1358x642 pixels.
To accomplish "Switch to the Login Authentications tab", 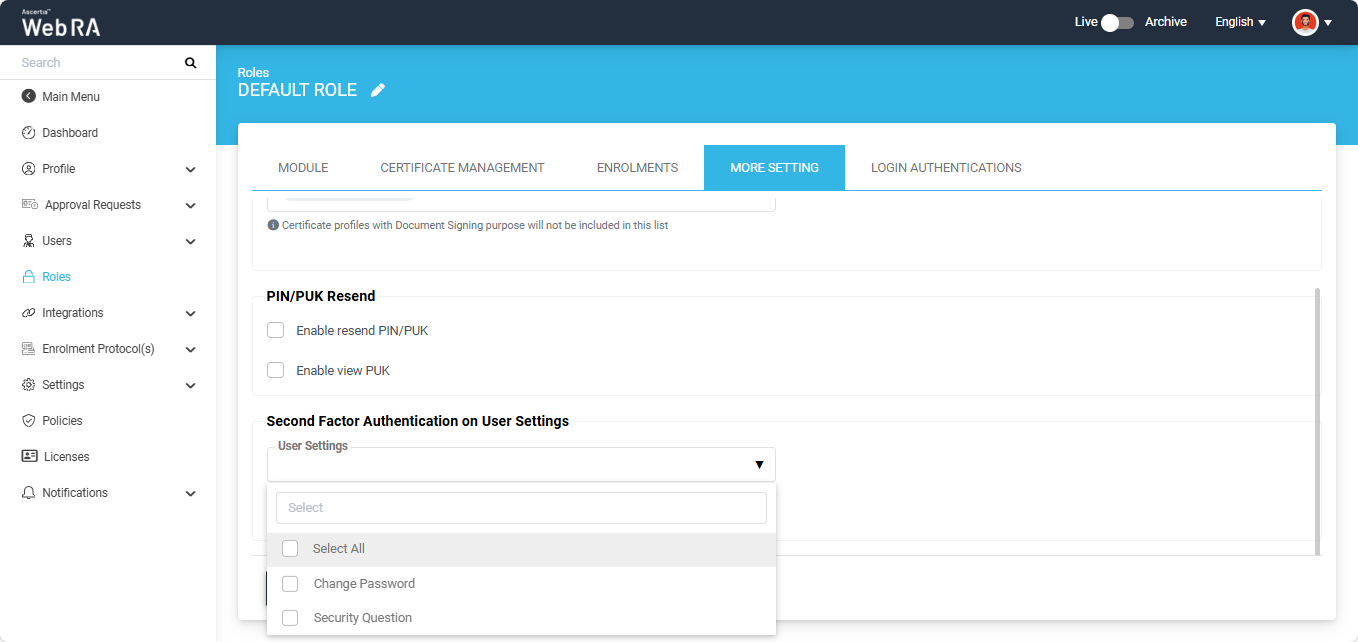I will pyautogui.click(x=946, y=168).
